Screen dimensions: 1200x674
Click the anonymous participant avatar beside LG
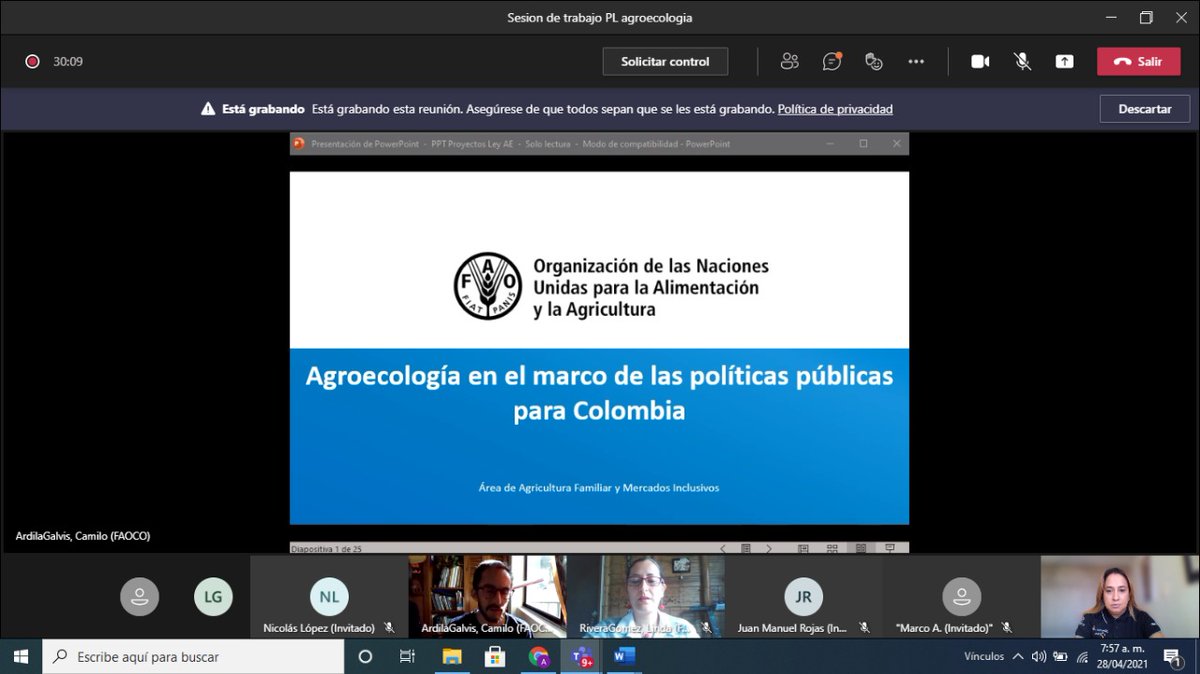tap(140, 597)
